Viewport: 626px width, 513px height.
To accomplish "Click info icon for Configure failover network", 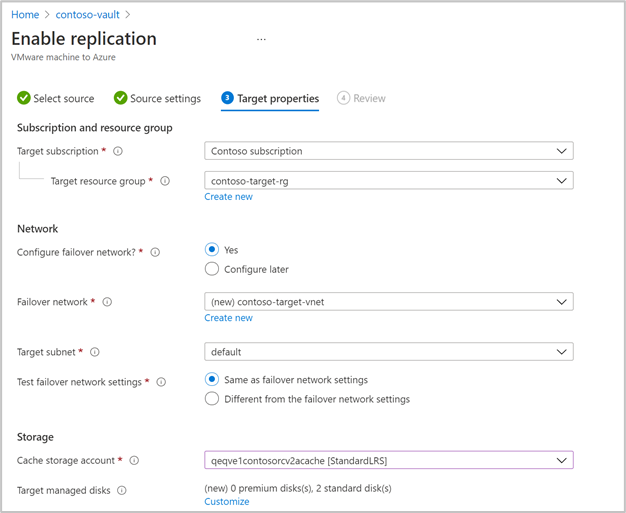I will coord(155,253).
